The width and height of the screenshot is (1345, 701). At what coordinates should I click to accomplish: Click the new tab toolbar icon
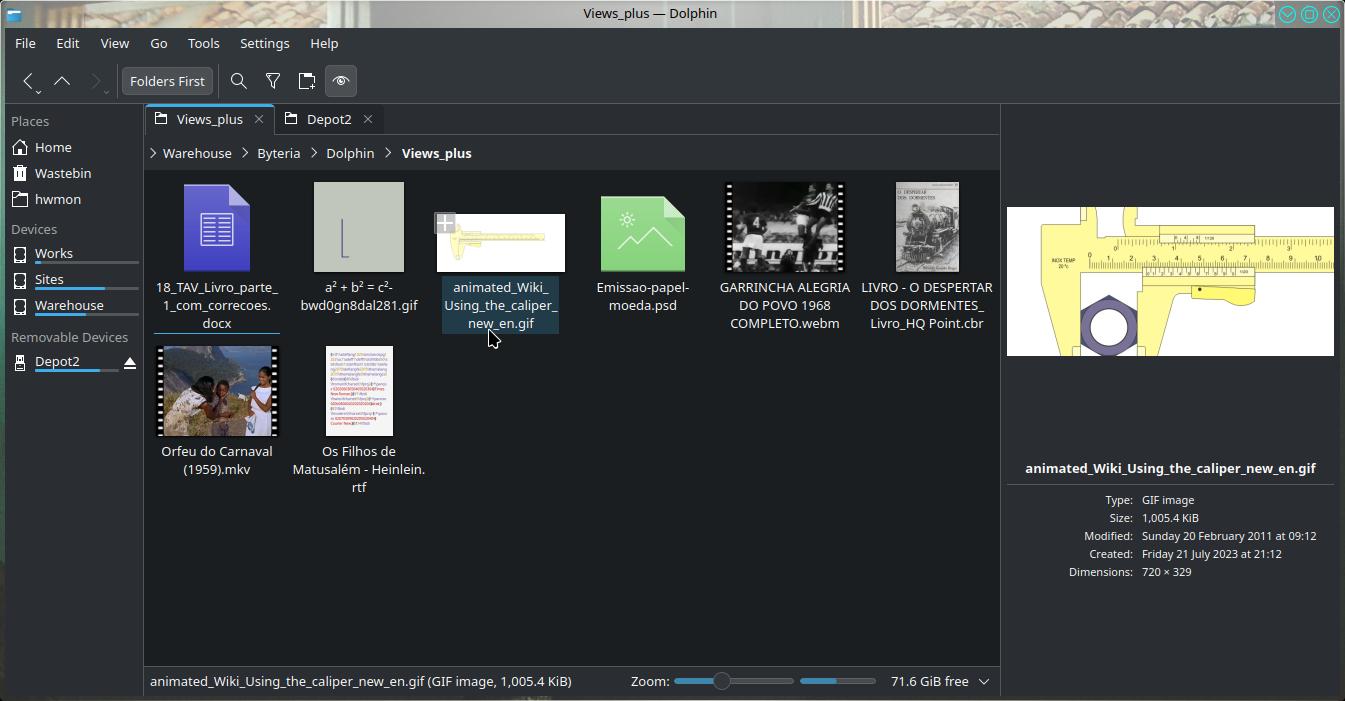[307, 81]
